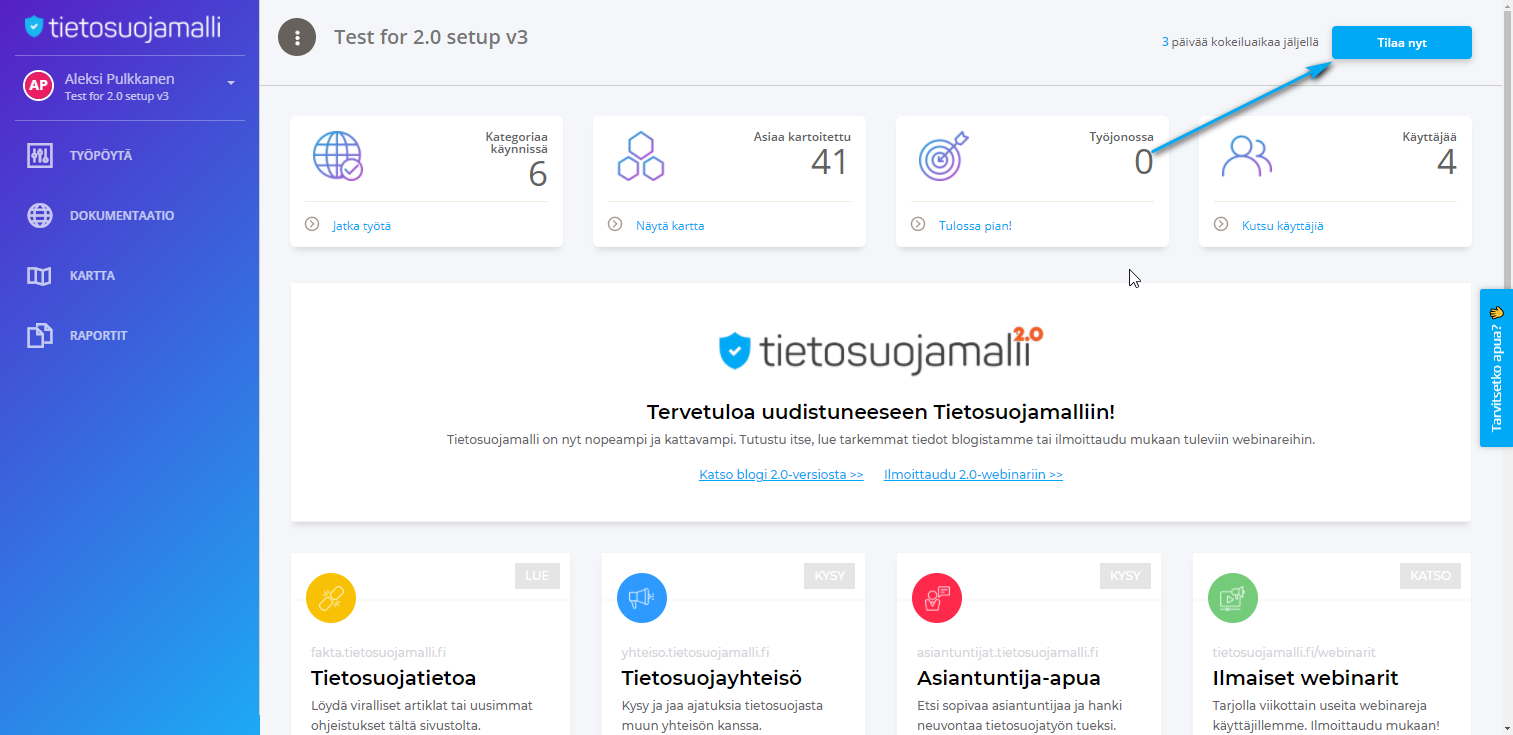
Task: Click the green webinar icon for Ilmaiset webinarit
Action: [x=1233, y=598]
